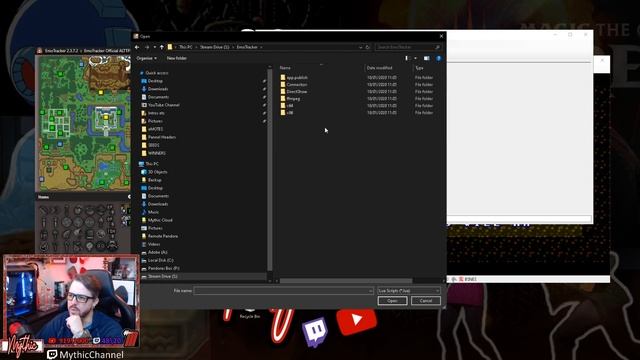Open the eMOTES folder in navigation pane
Screen dimensions: 640x360
[x=155, y=129]
